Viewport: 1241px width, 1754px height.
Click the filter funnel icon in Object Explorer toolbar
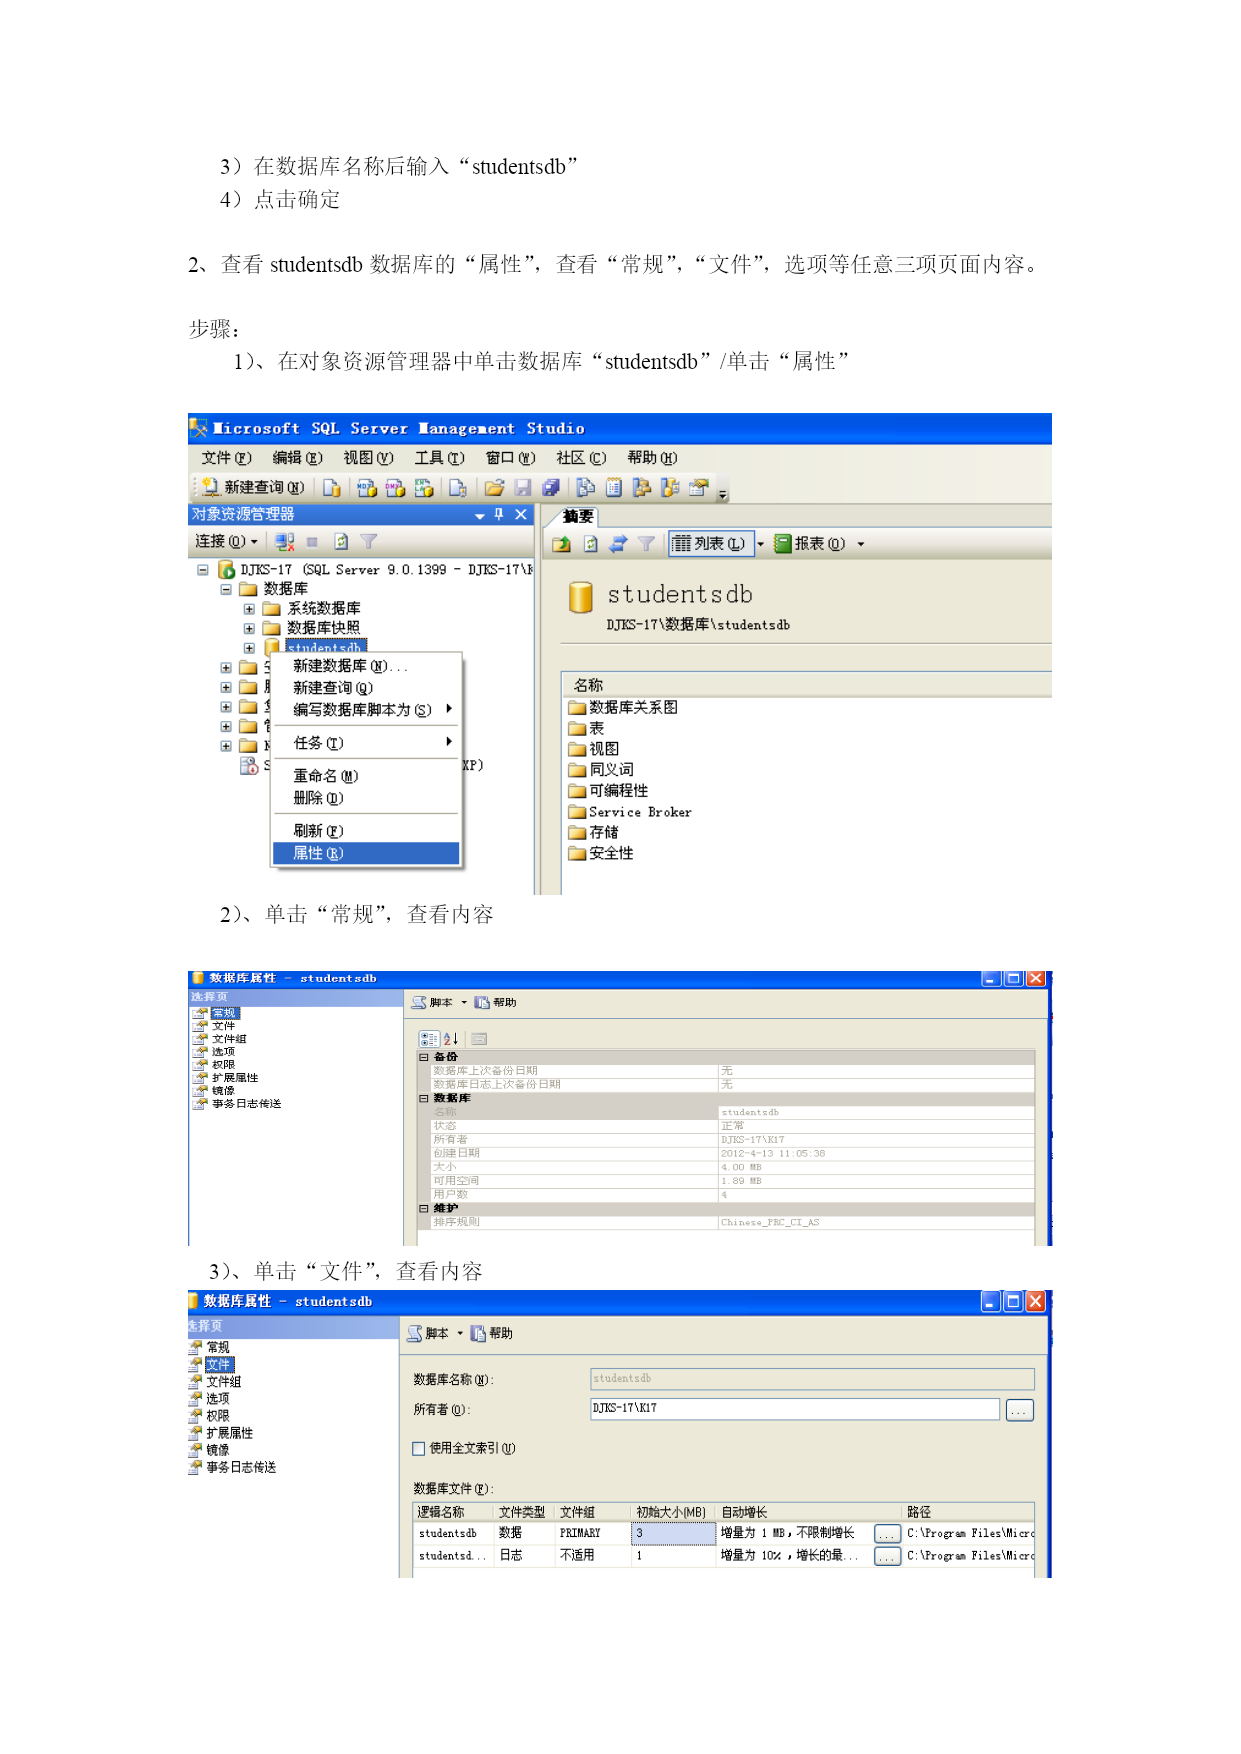(369, 542)
